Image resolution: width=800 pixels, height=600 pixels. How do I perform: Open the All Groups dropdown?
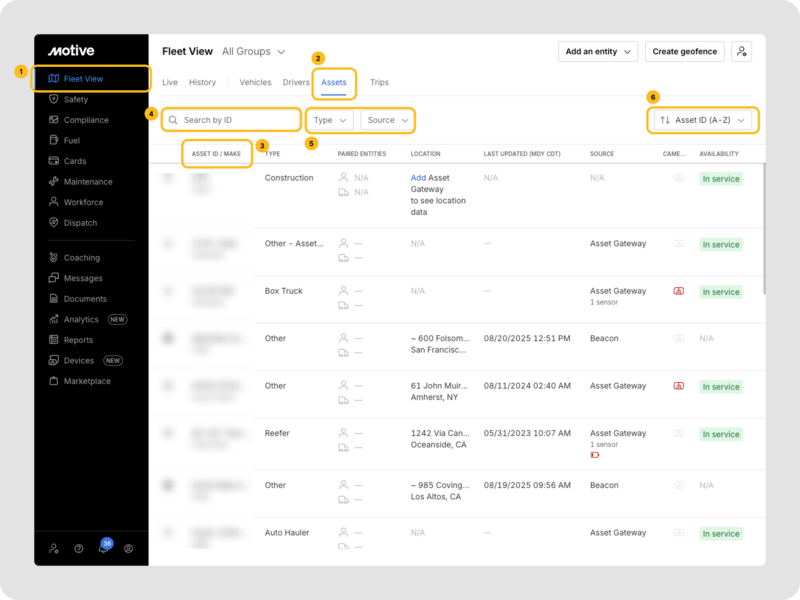[x=254, y=52]
